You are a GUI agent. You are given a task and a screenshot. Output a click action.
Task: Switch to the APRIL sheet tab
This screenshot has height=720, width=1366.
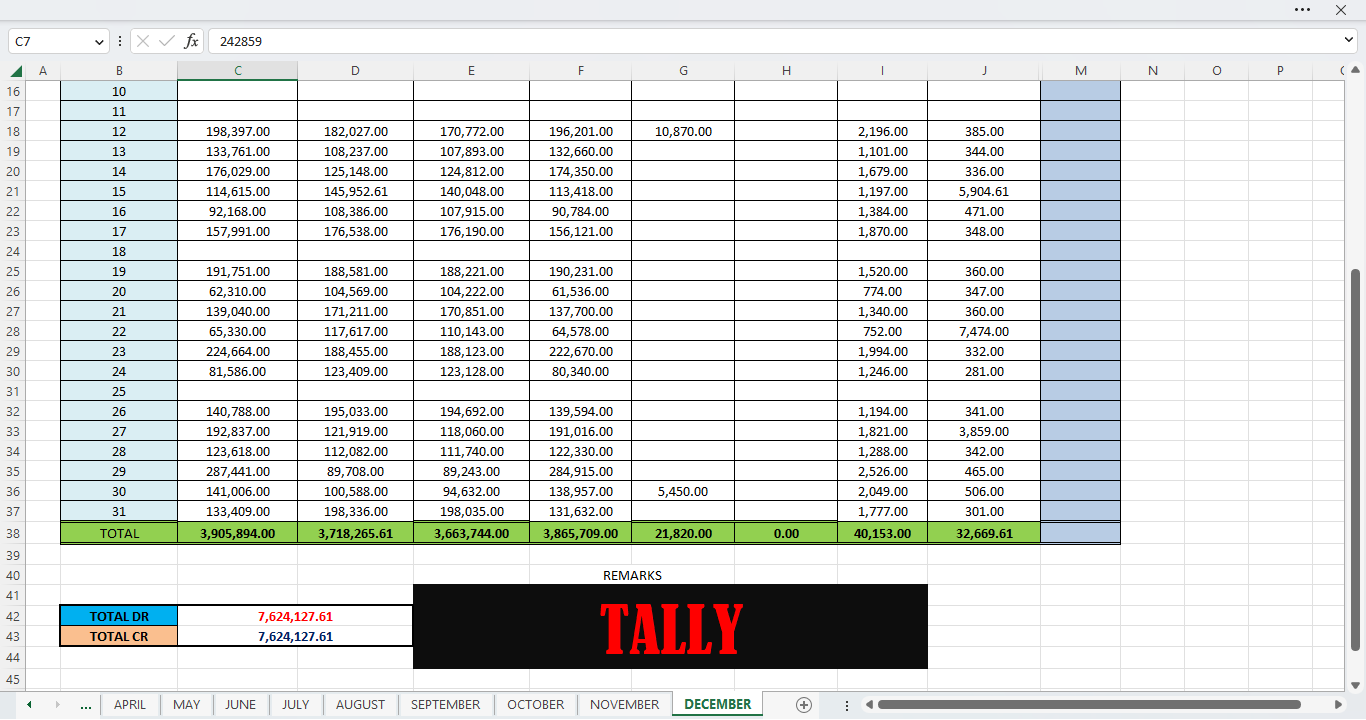pos(130,705)
